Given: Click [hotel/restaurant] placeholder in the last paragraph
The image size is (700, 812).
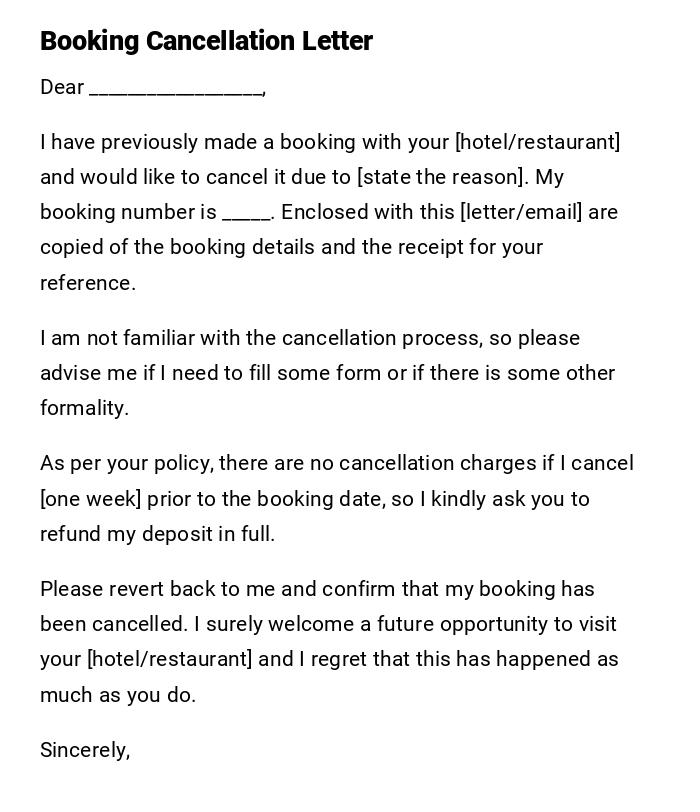Looking at the screenshot, I should point(170,660).
